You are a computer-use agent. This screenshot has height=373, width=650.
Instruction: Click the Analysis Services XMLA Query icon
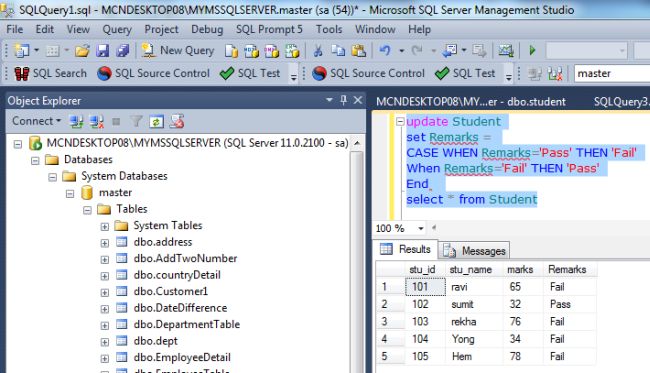click(x=292, y=51)
